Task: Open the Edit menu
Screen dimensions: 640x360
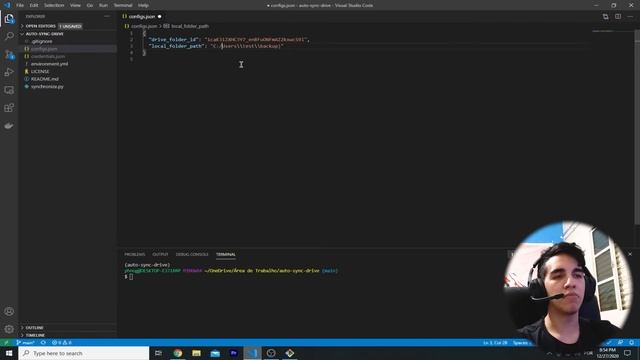Action: coord(34,5)
